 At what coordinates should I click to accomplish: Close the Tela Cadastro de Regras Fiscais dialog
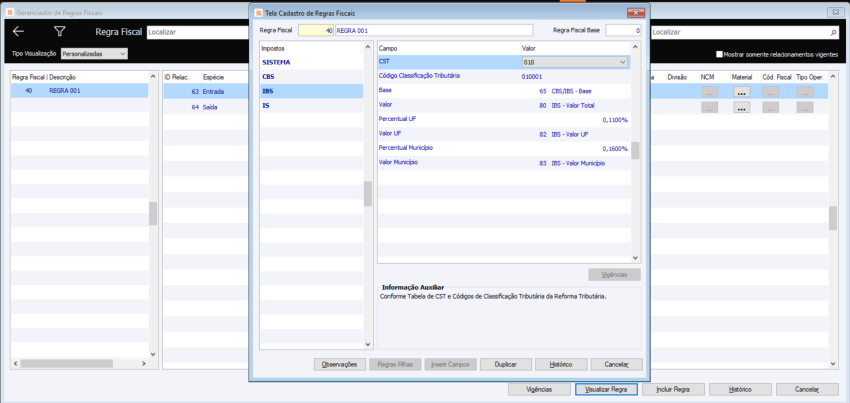click(636, 12)
